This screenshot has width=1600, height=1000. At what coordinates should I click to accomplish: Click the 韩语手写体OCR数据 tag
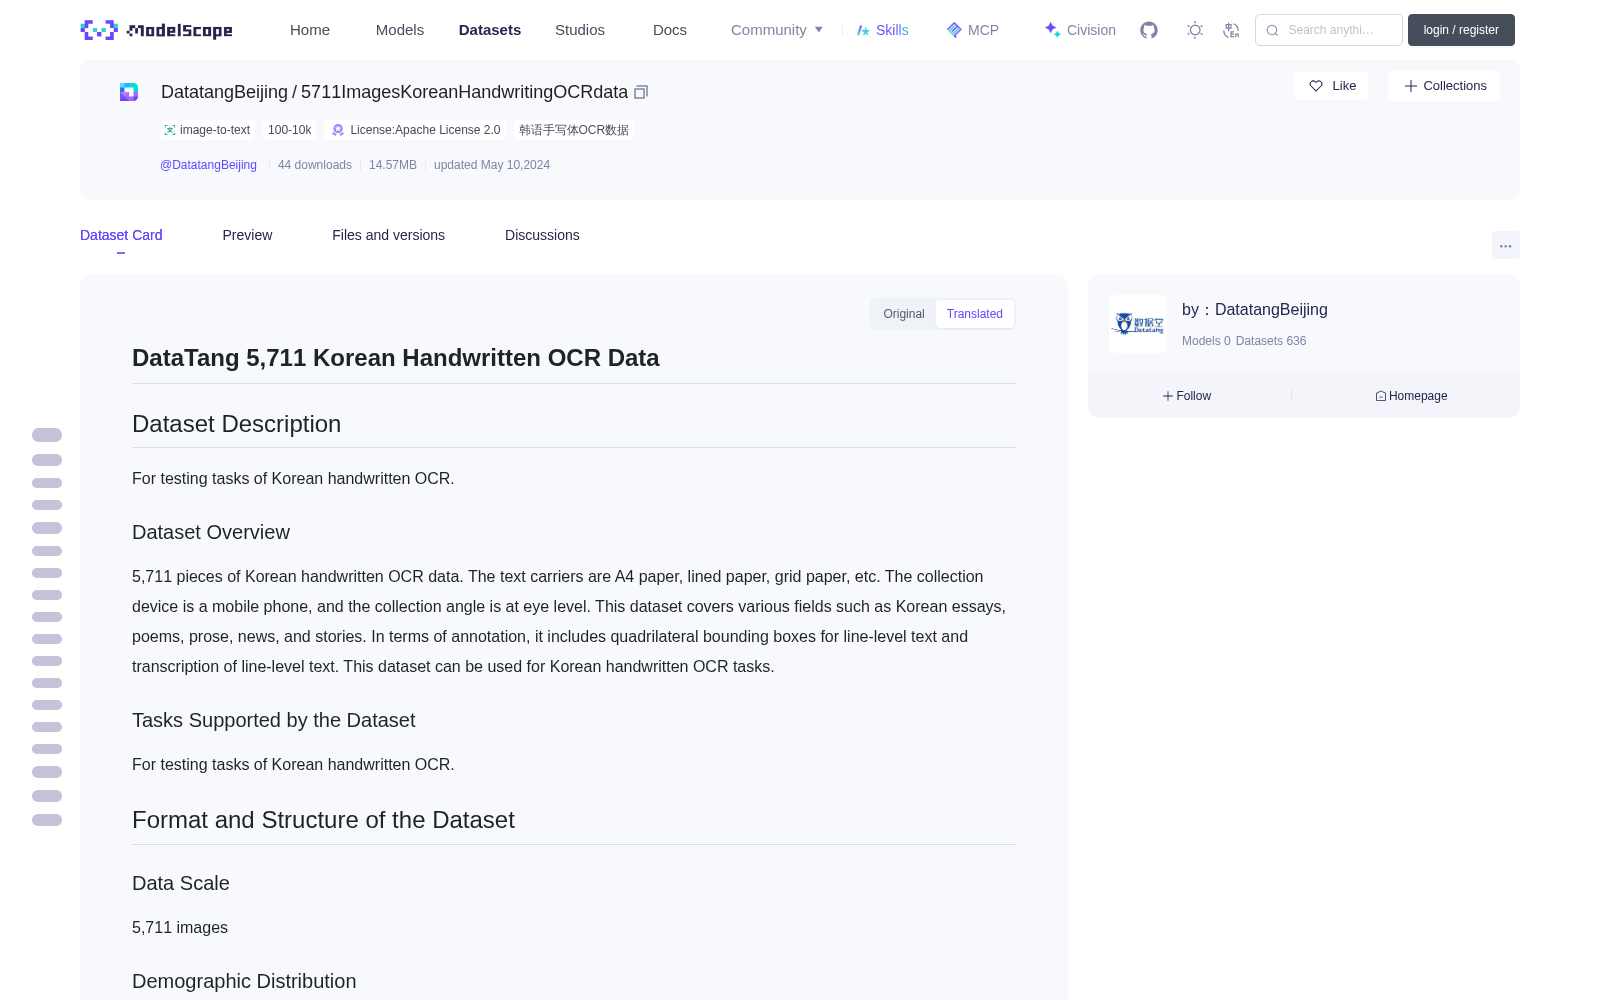point(574,130)
